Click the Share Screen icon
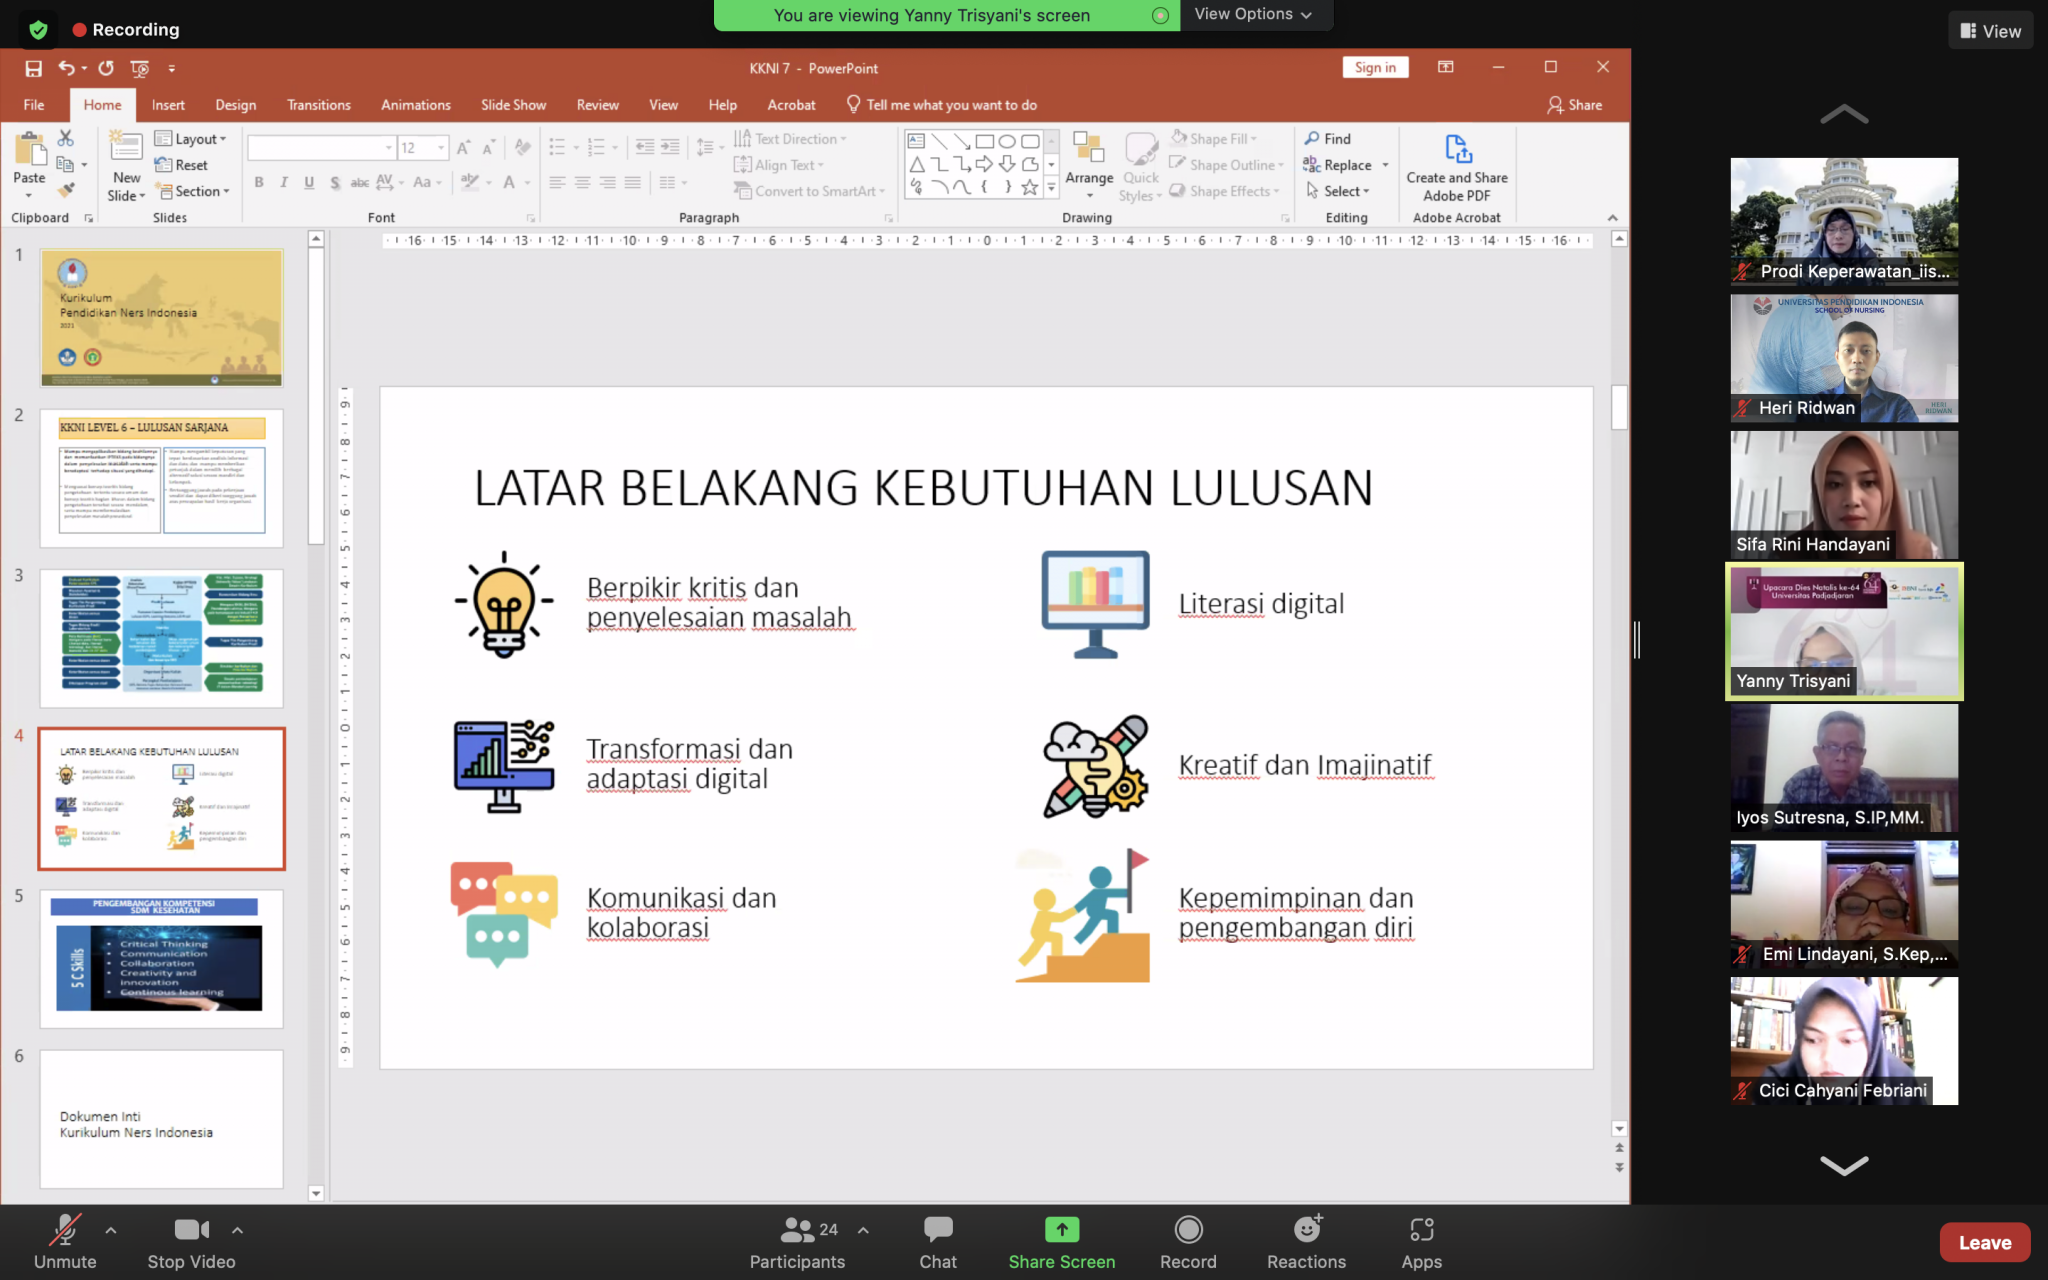Image resolution: width=2048 pixels, height=1280 pixels. (1062, 1229)
